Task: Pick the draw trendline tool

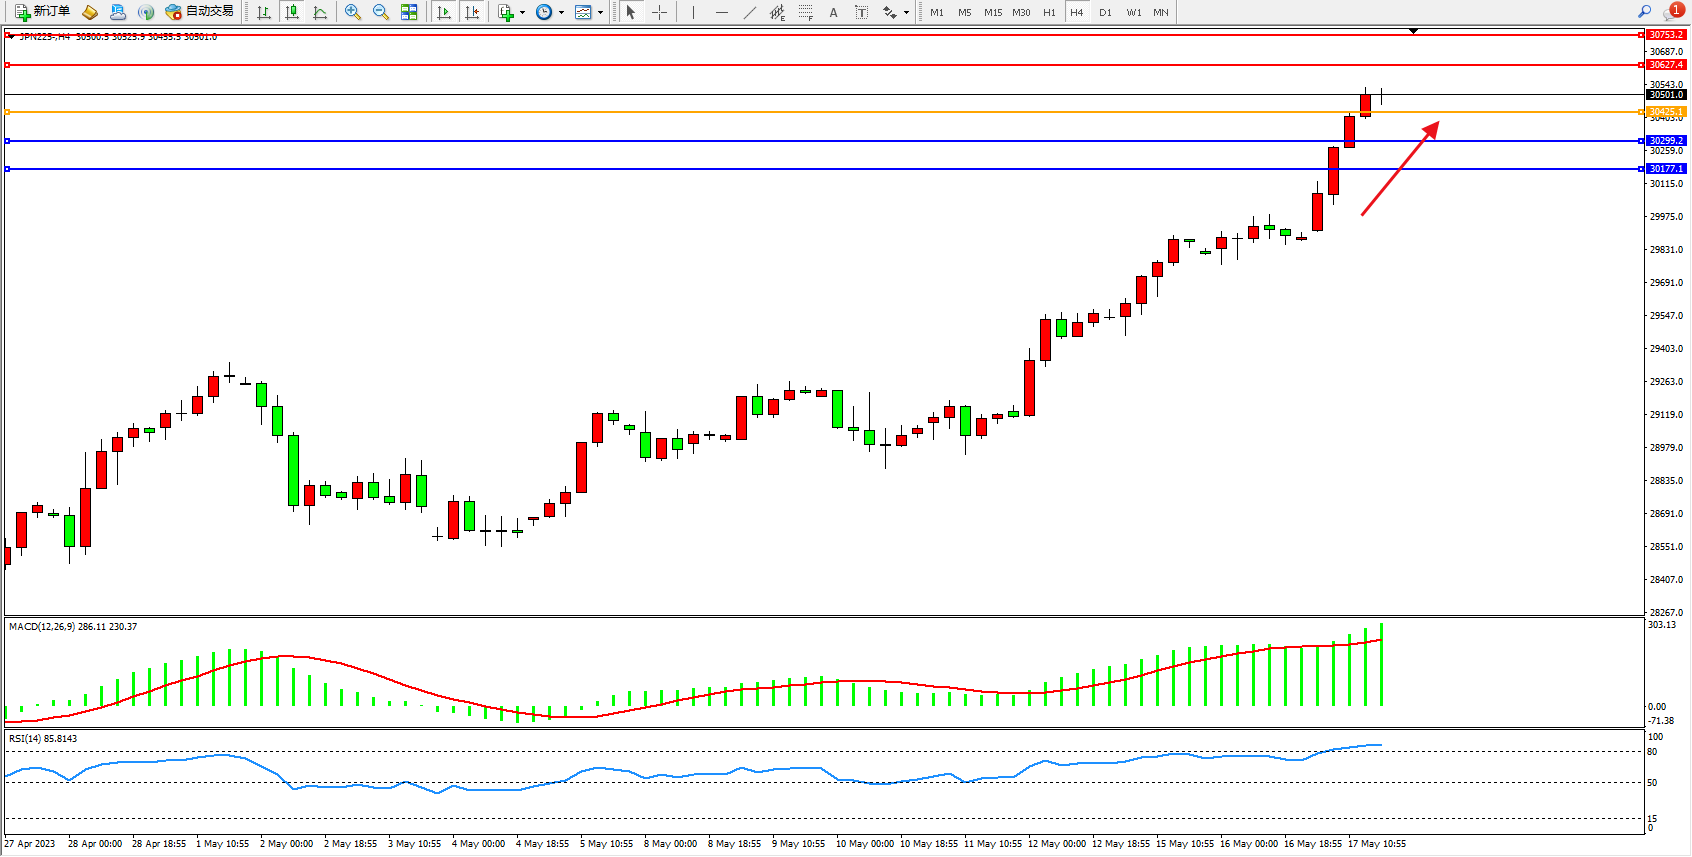Action: pyautogui.click(x=750, y=12)
